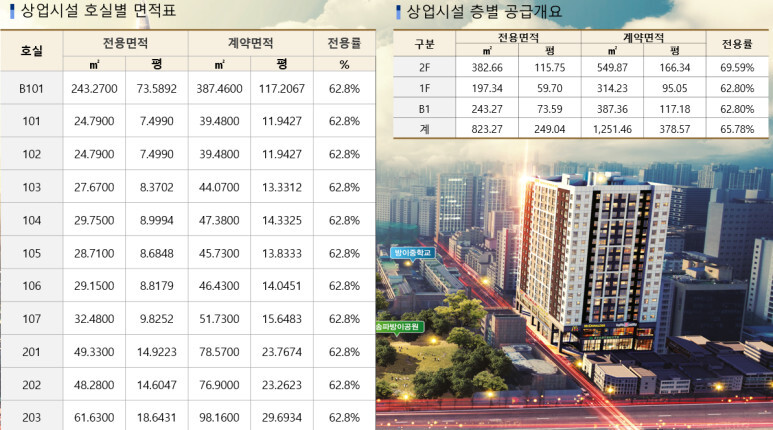Select the room 203 row label
The width and height of the screenshot is (773, 430).
click(32, 418)
